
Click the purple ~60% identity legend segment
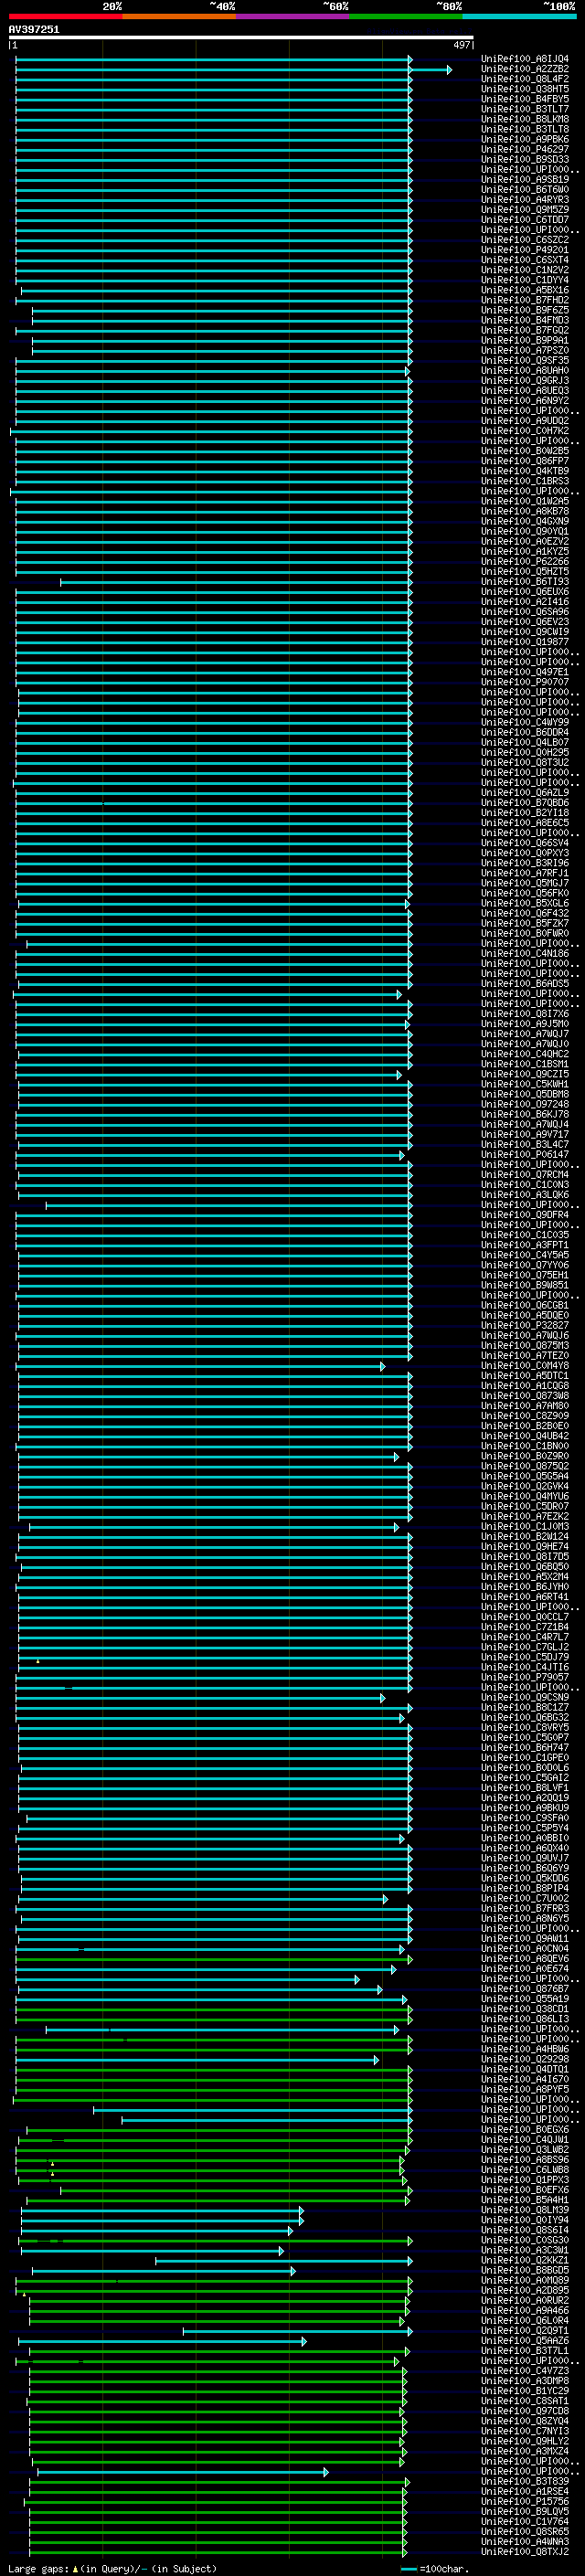pyautogui.click(x=293, y=16)
